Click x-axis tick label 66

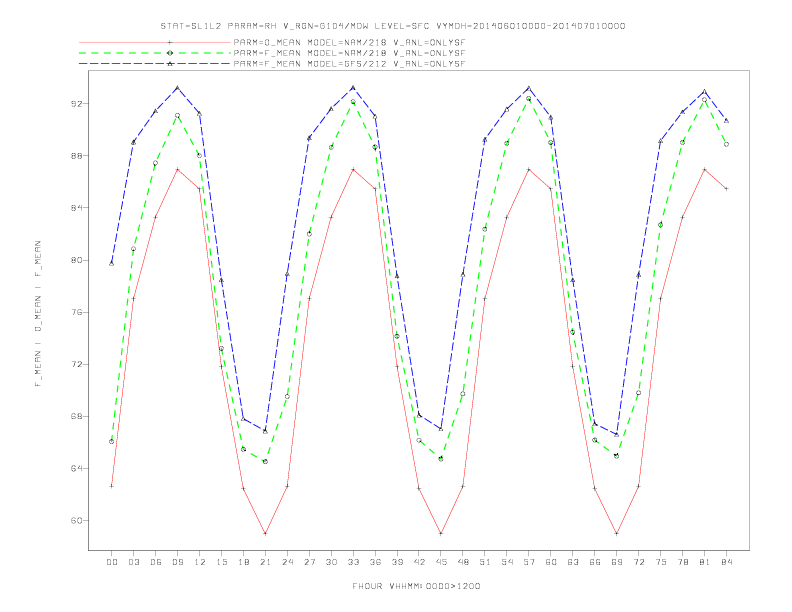[595, 562]
